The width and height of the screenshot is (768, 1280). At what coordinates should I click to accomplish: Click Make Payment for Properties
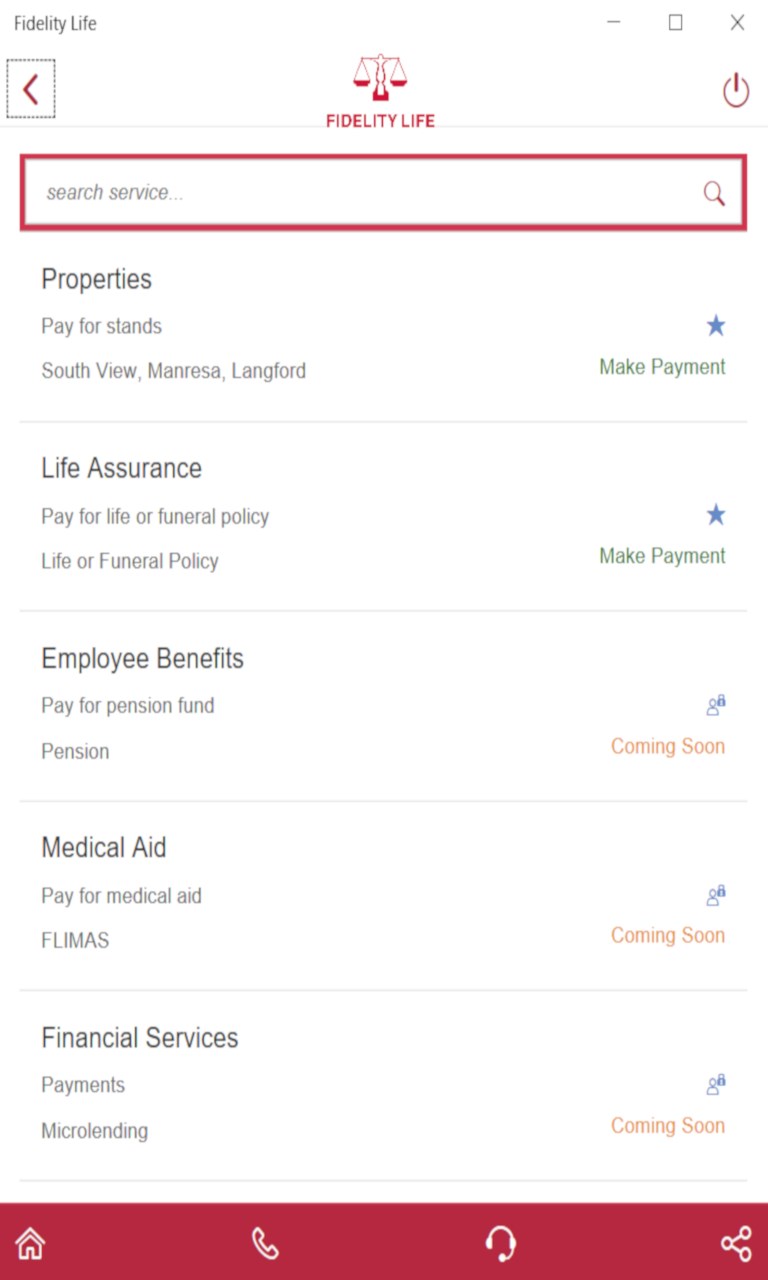pyautogui.click(x=662, y=367)
